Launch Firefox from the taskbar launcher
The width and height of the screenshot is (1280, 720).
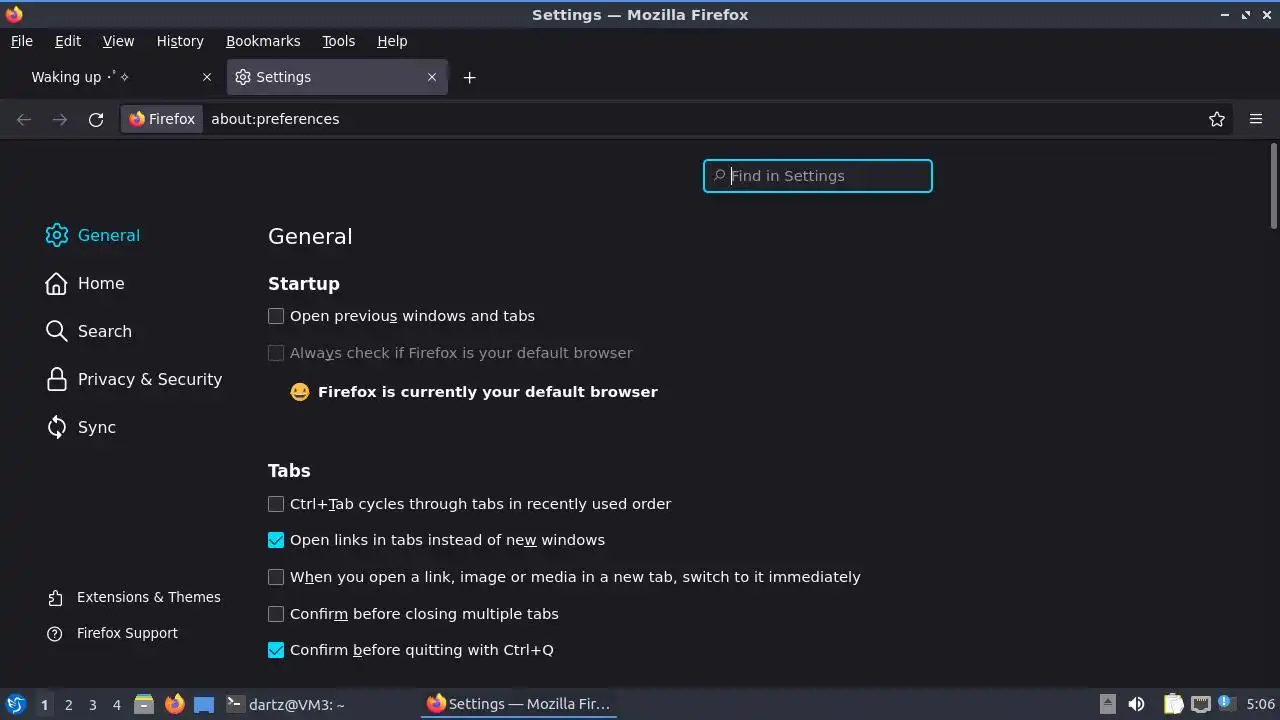174,704
